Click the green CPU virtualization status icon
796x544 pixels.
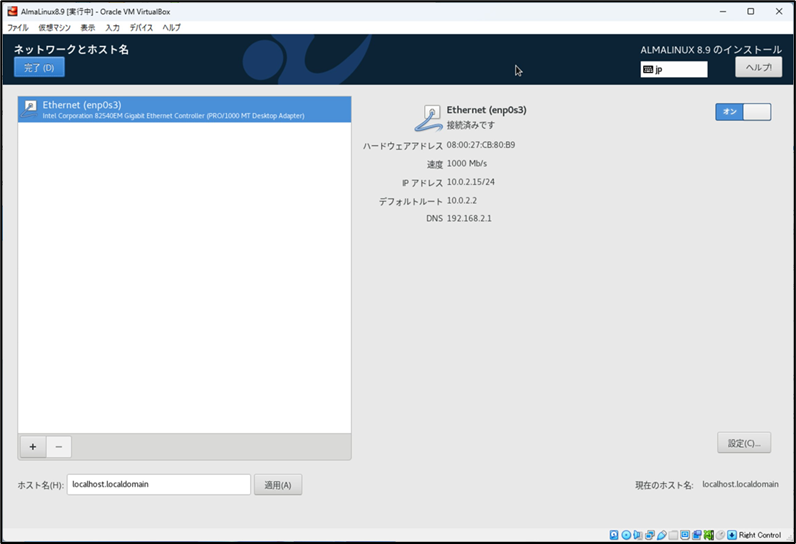pyautogui.click(x=709, y=535)
